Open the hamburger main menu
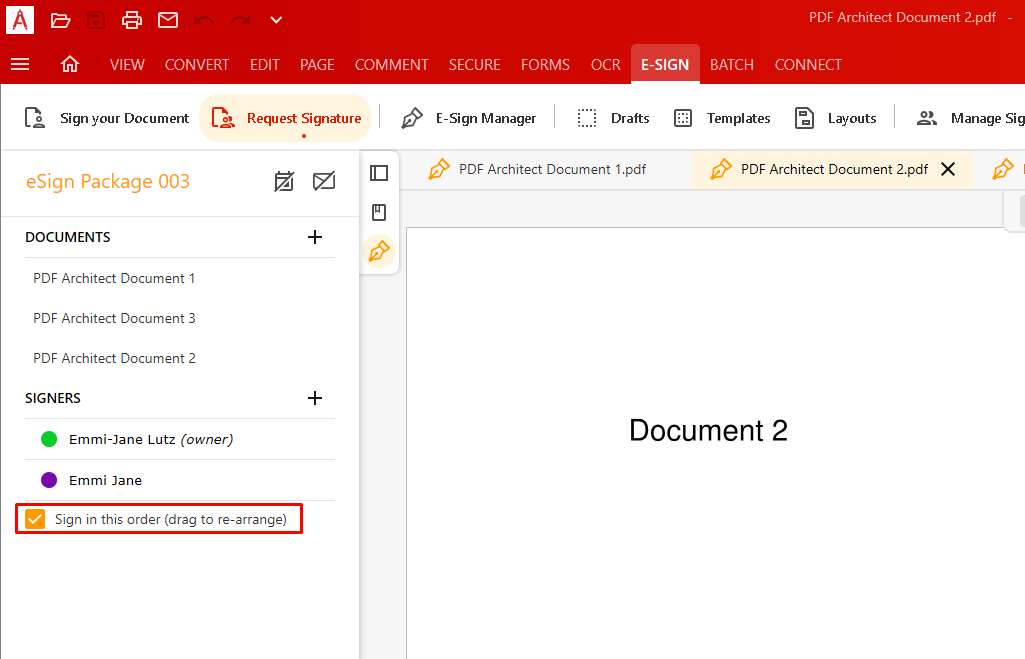The image size is (1025, 659). click(20, 64)
